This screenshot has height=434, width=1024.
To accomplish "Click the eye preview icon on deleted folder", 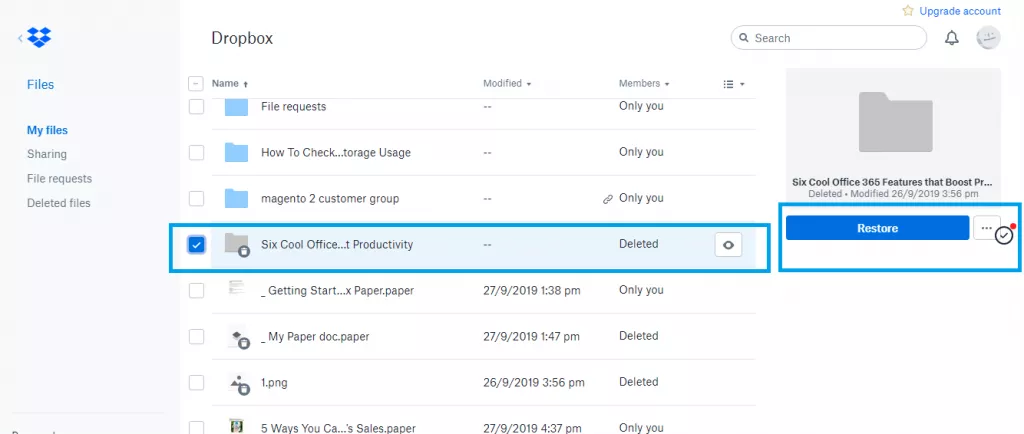I will point(728,245).
